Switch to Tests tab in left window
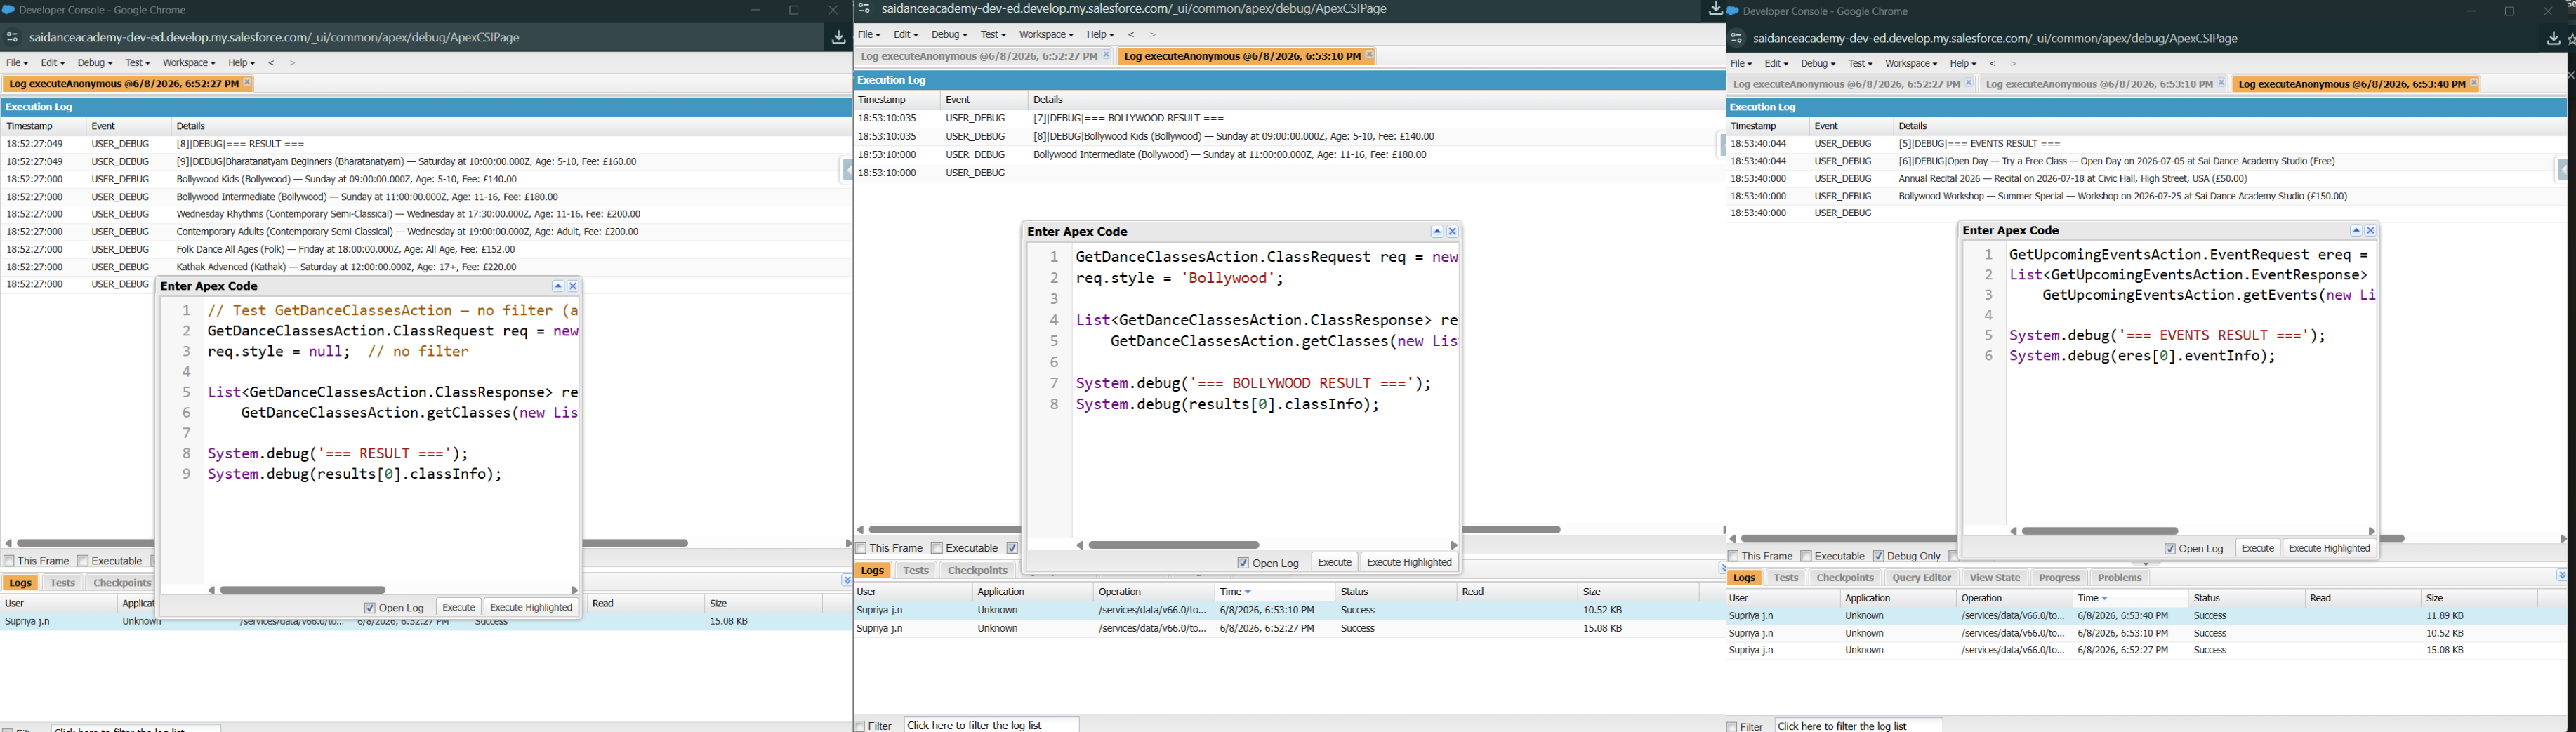The height and width of the screenshot is (732, 2576). pos(63,583)
